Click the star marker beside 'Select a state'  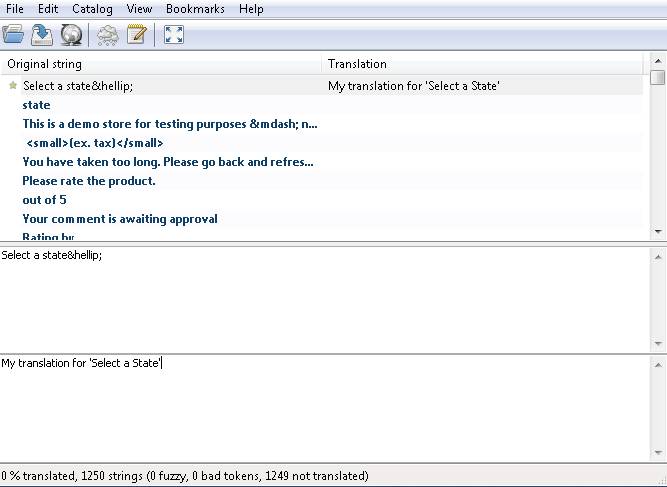coord(13,85)
